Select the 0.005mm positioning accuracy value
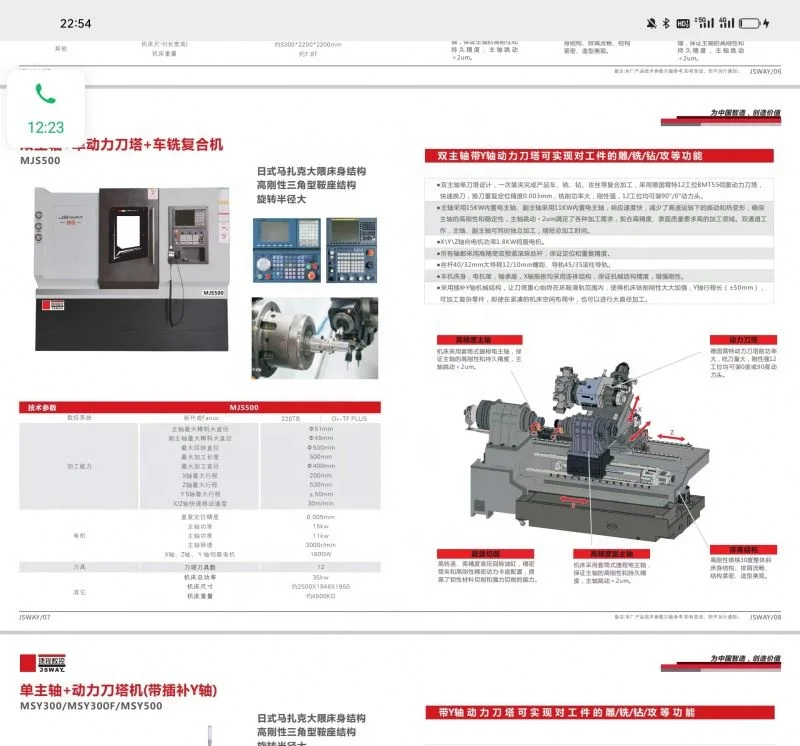The height and width of the screenshot is (746, 800). [x=321, y=517]
